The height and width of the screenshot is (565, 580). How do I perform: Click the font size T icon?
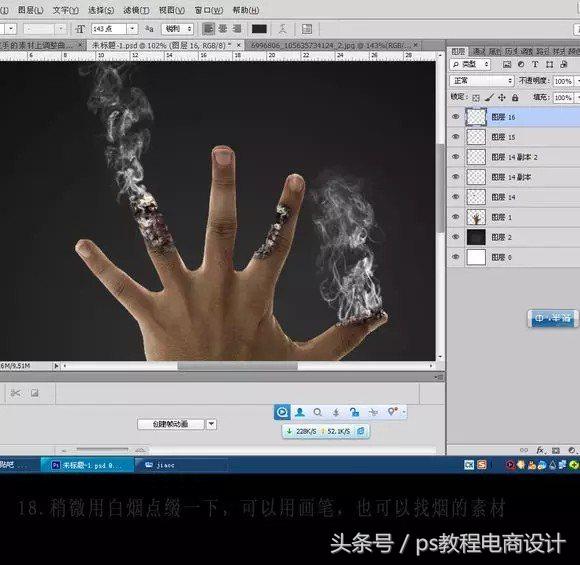tap(80, 29)
